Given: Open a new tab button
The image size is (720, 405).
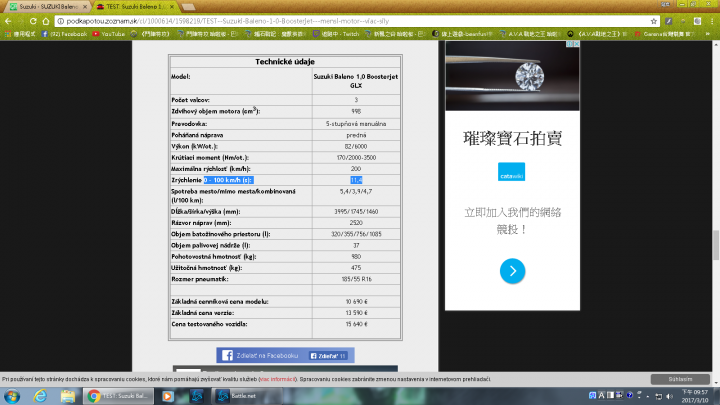Looking at the screenshot, I should click(188, 7).
